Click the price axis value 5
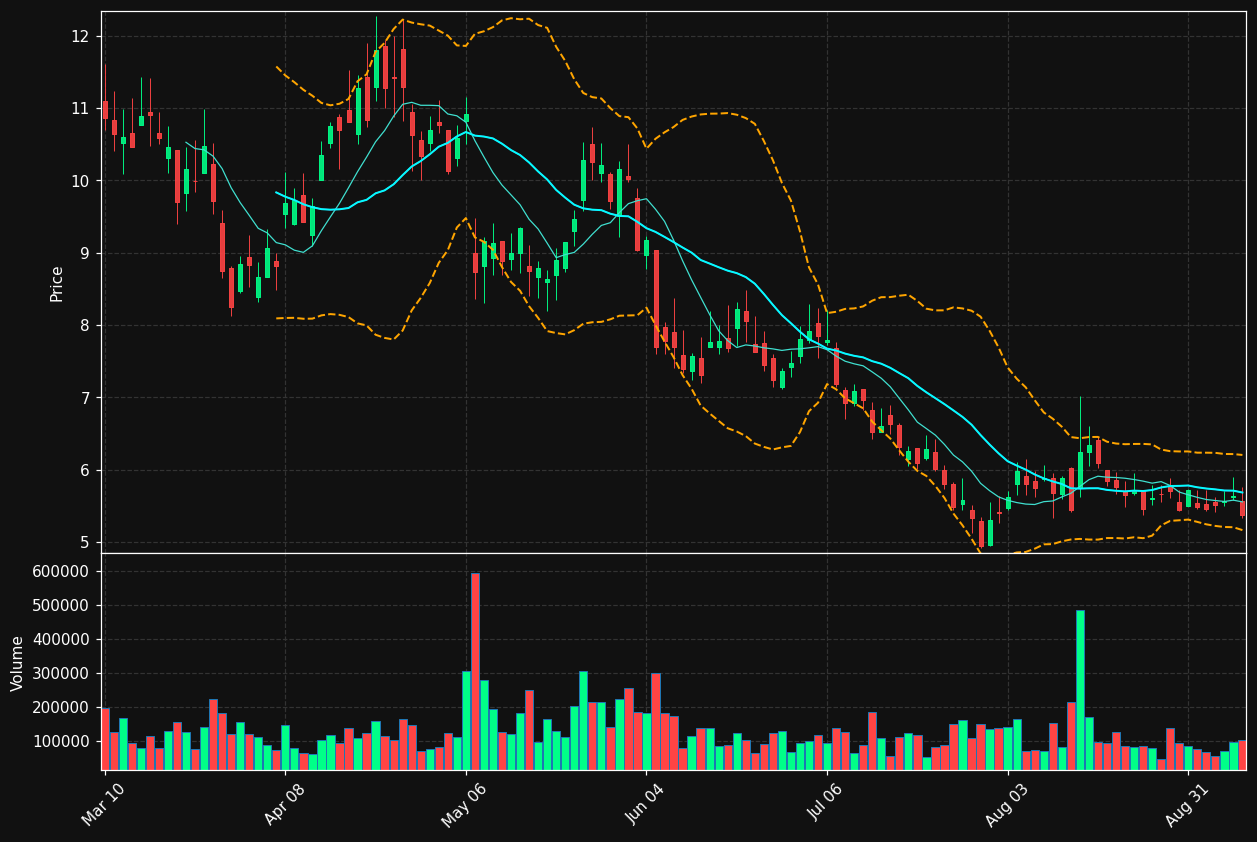Viewport: 1257px width, 842px height. coord(85,543)
